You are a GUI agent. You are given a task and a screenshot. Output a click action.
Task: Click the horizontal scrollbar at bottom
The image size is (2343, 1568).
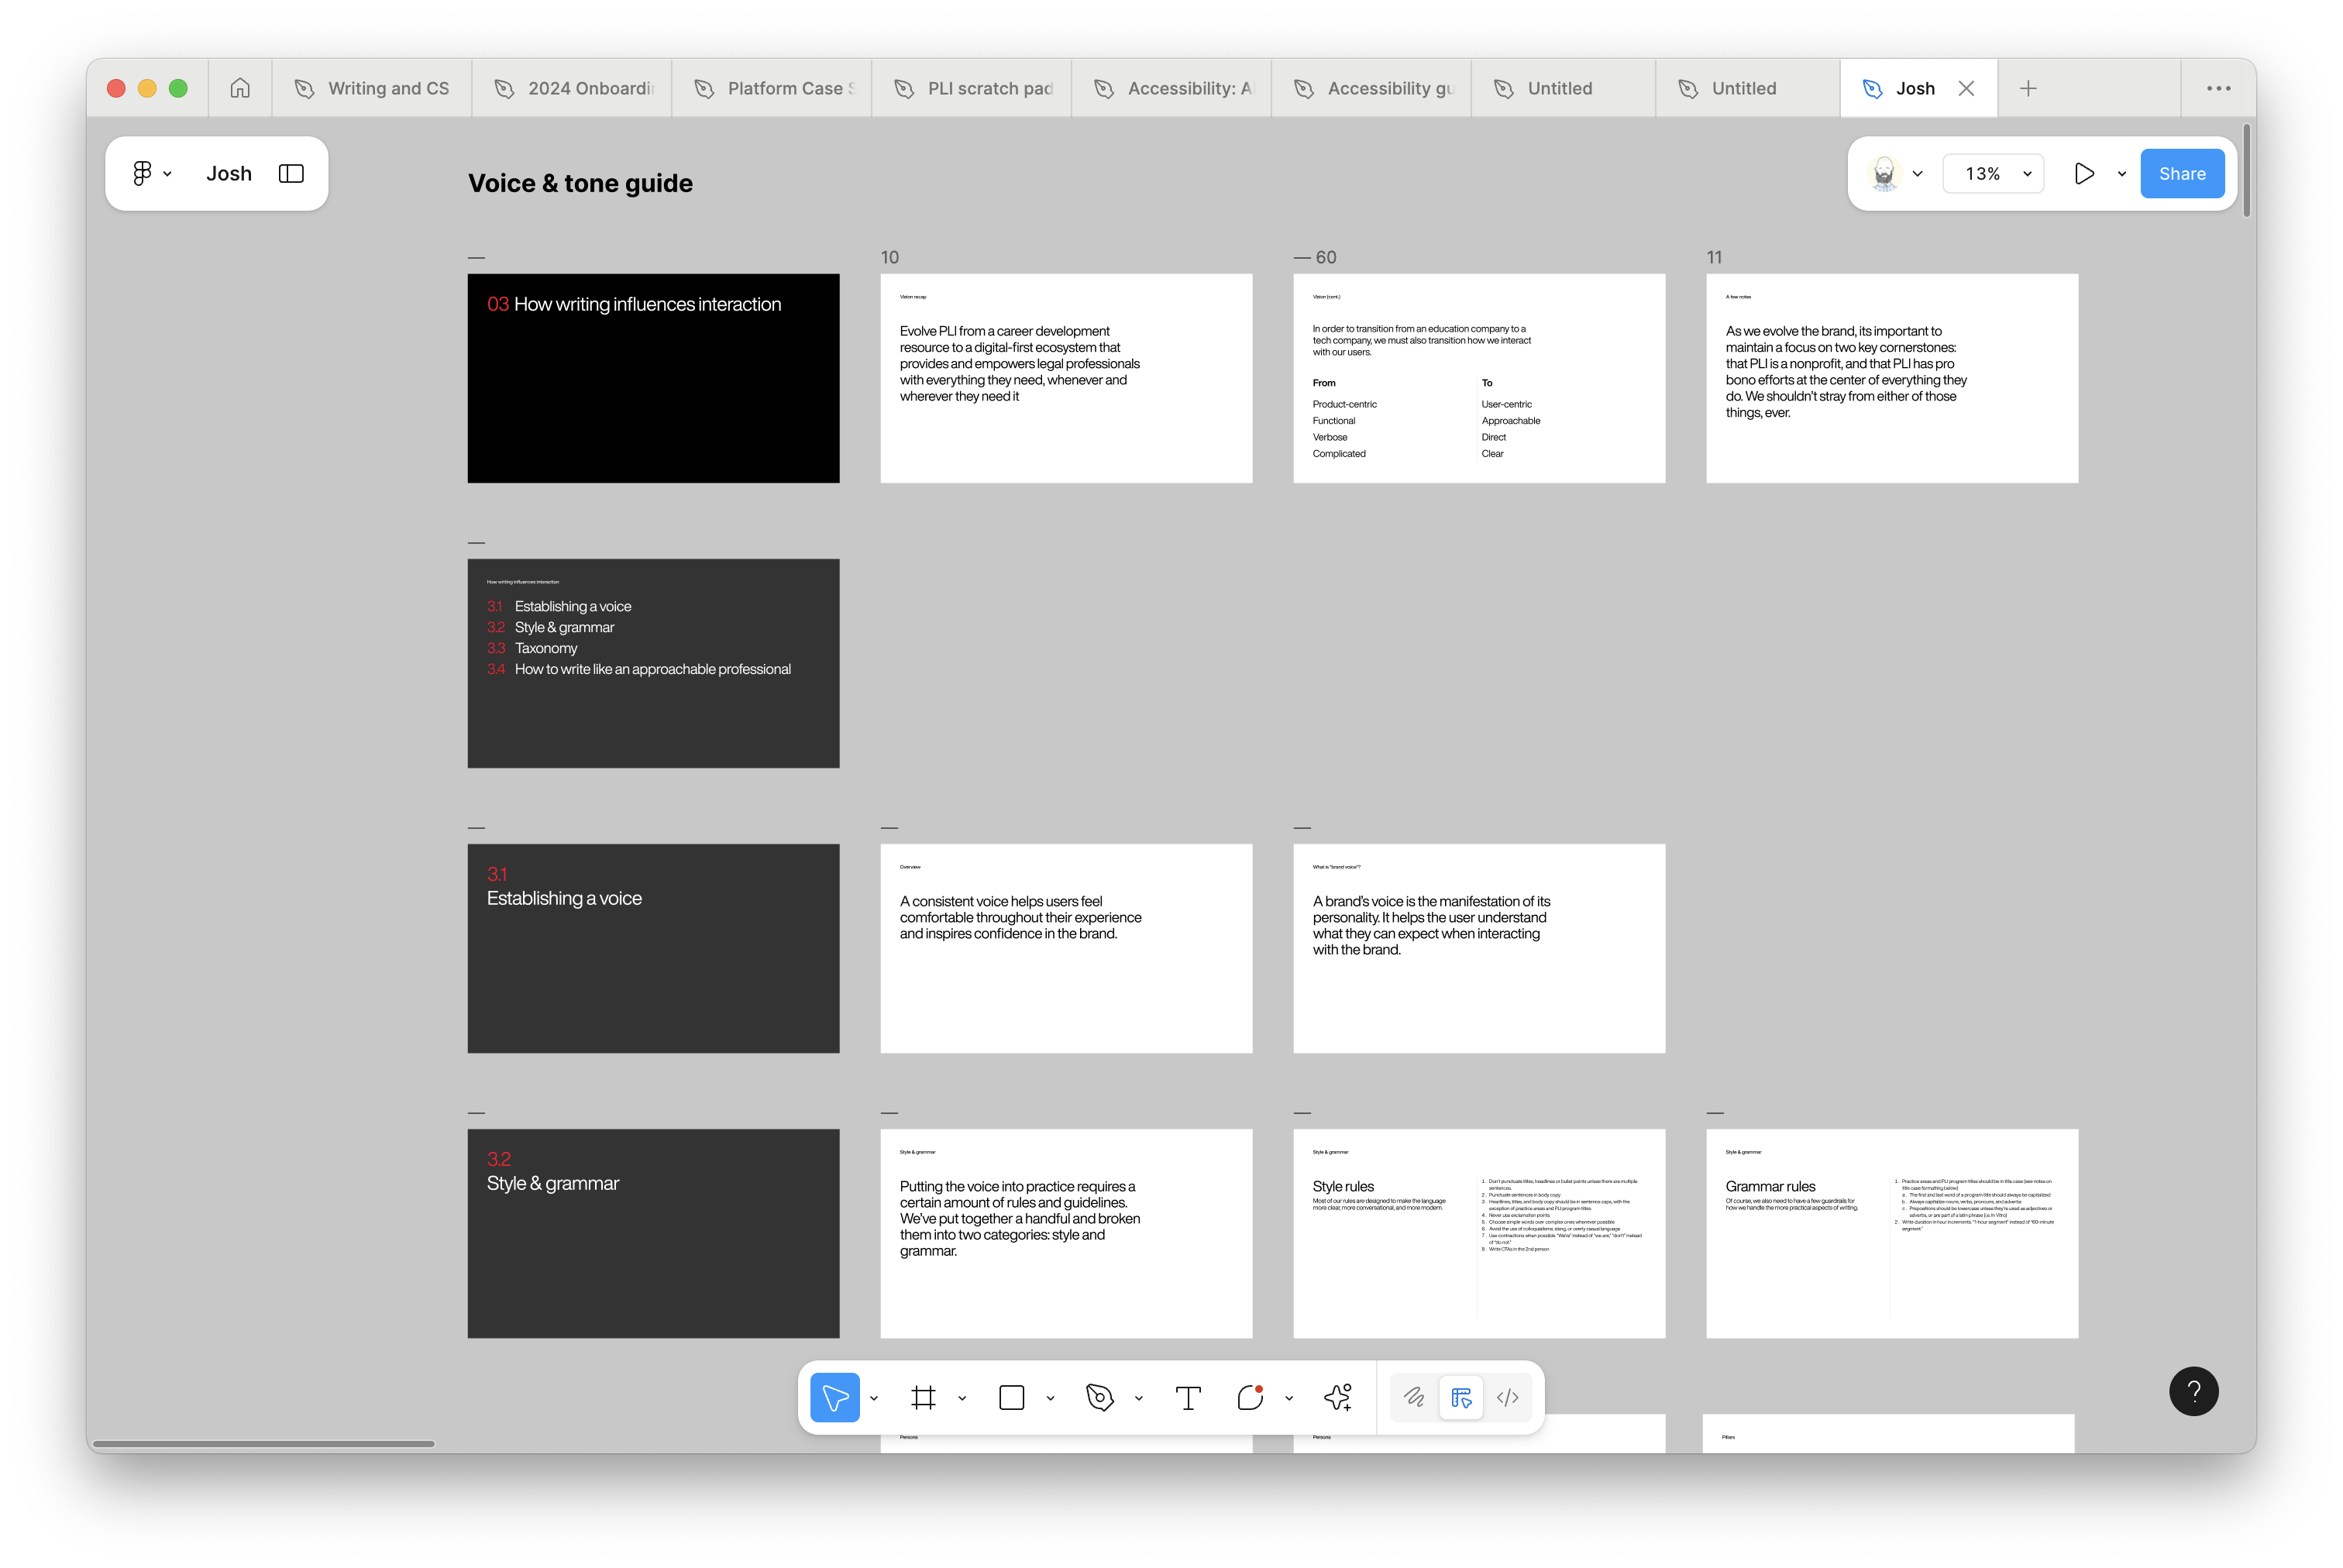(x=264, y=1443)
